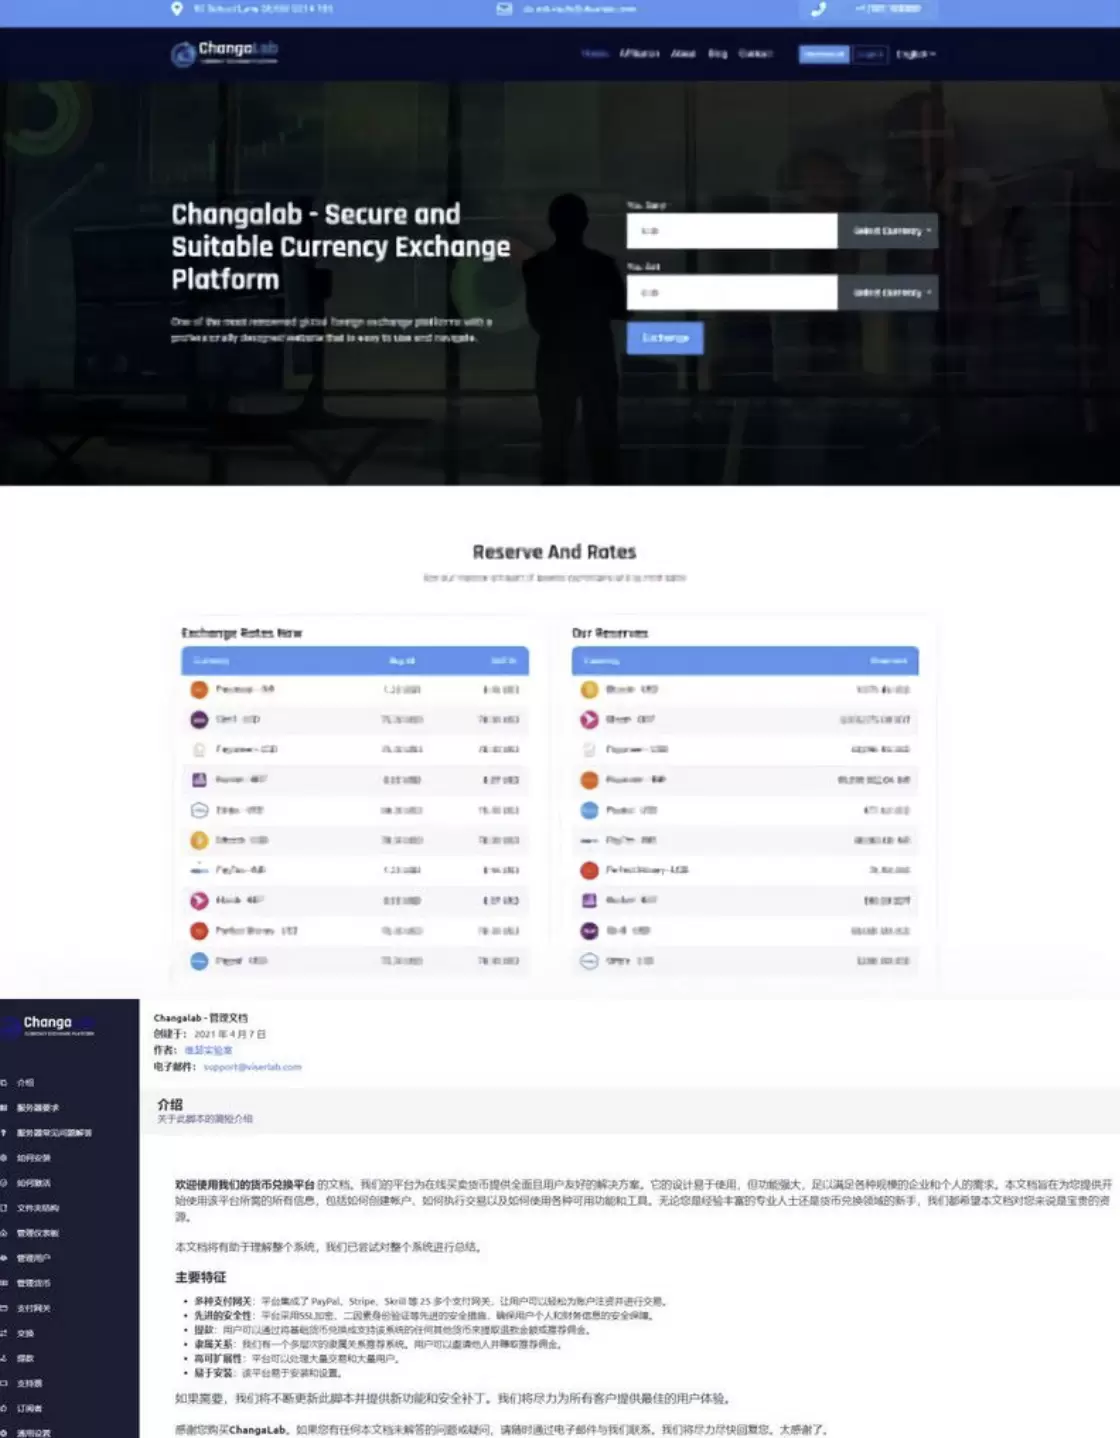Click card icon beside 支付网关 sidebar item
The image size is (1120, 1438).
pos(4,1308)
